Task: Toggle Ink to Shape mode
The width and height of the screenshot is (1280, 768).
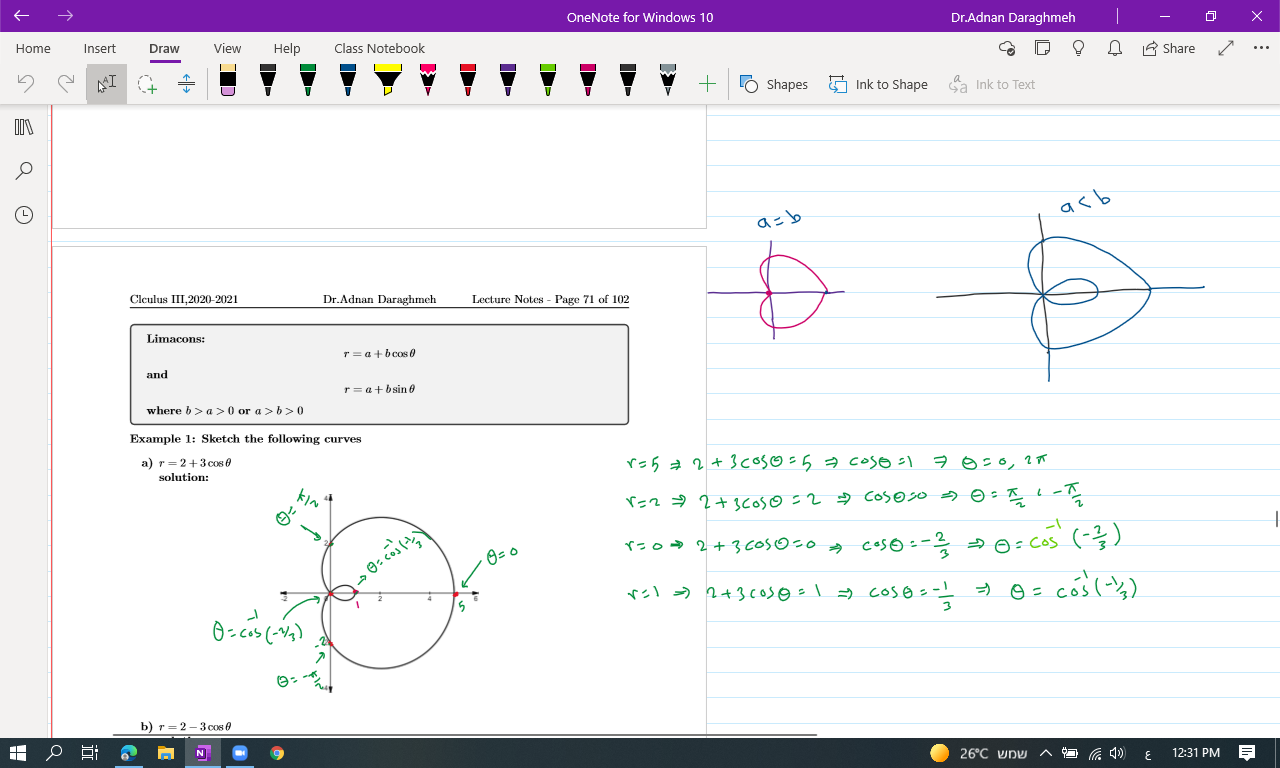Action: point(878,84)
